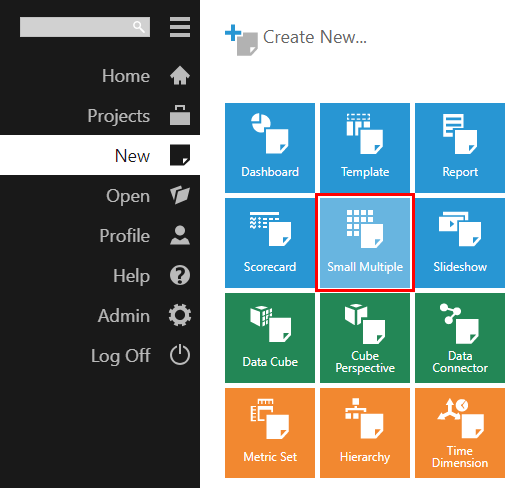Create a new Dashboard tile
Screen dimensions: 518x488
(270, 148)
